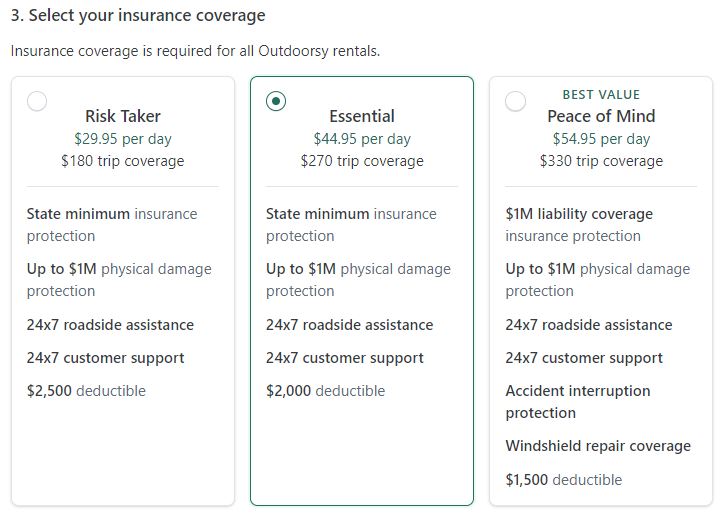Image resolution: width=722 pixels, height=519 pixels.
Task: Select the Peace of Mind radio button
Action: 515,101
